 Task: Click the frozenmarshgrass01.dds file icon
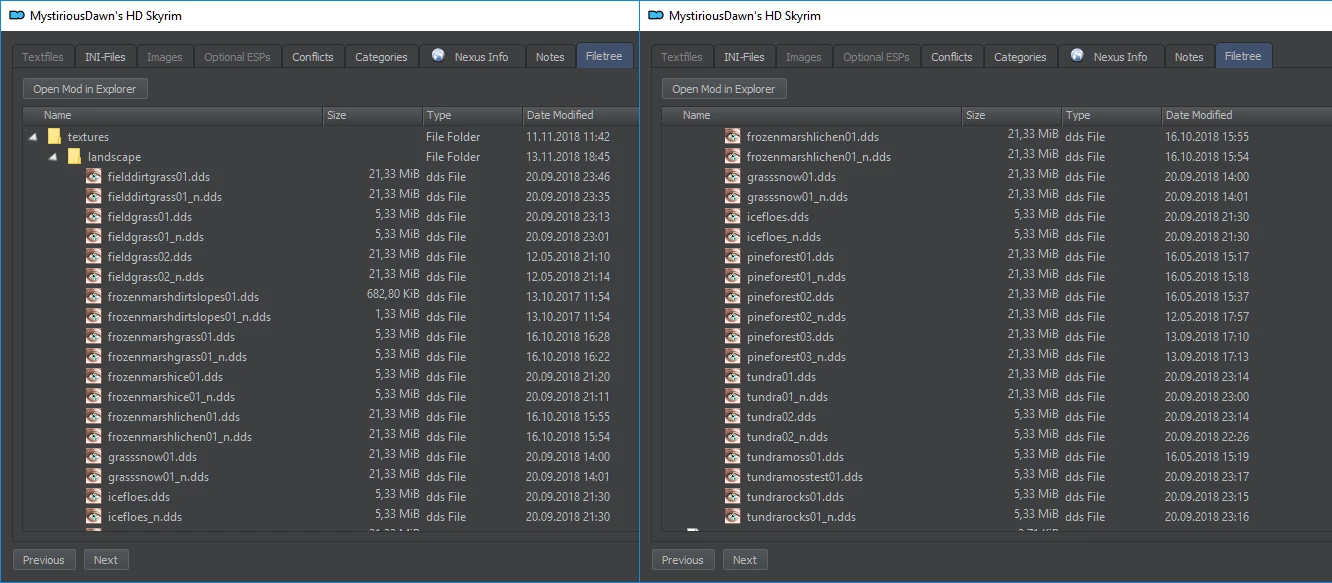click(94, 337)
